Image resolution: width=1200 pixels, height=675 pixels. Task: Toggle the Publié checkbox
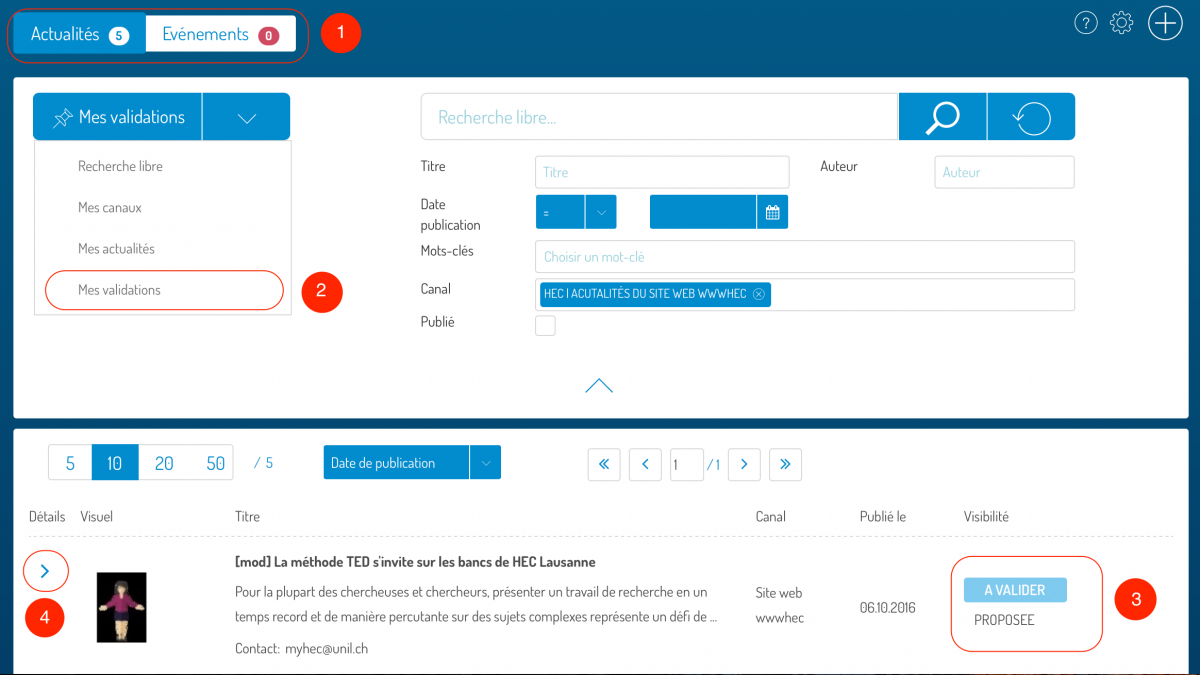coord(545,325)
